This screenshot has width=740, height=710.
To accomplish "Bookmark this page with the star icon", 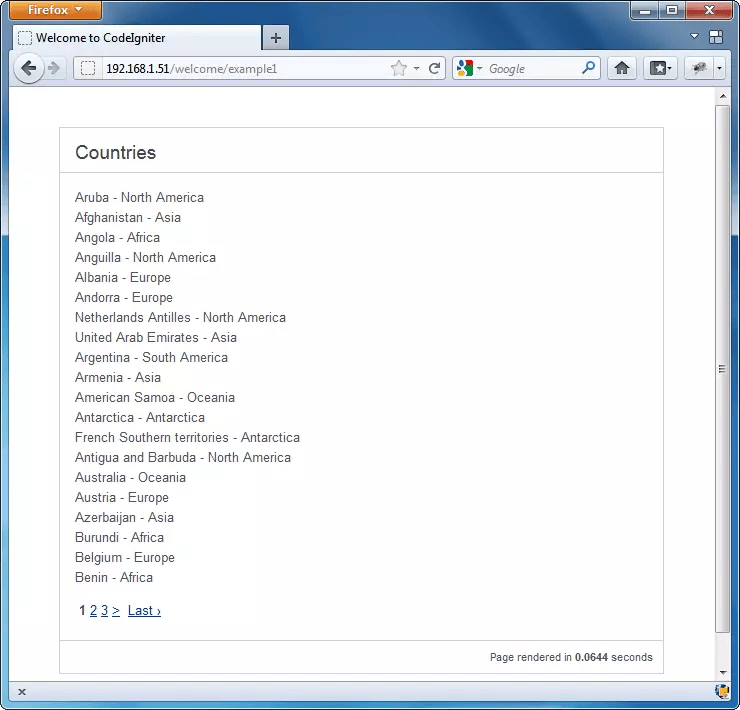I will (x=399, y=68).
